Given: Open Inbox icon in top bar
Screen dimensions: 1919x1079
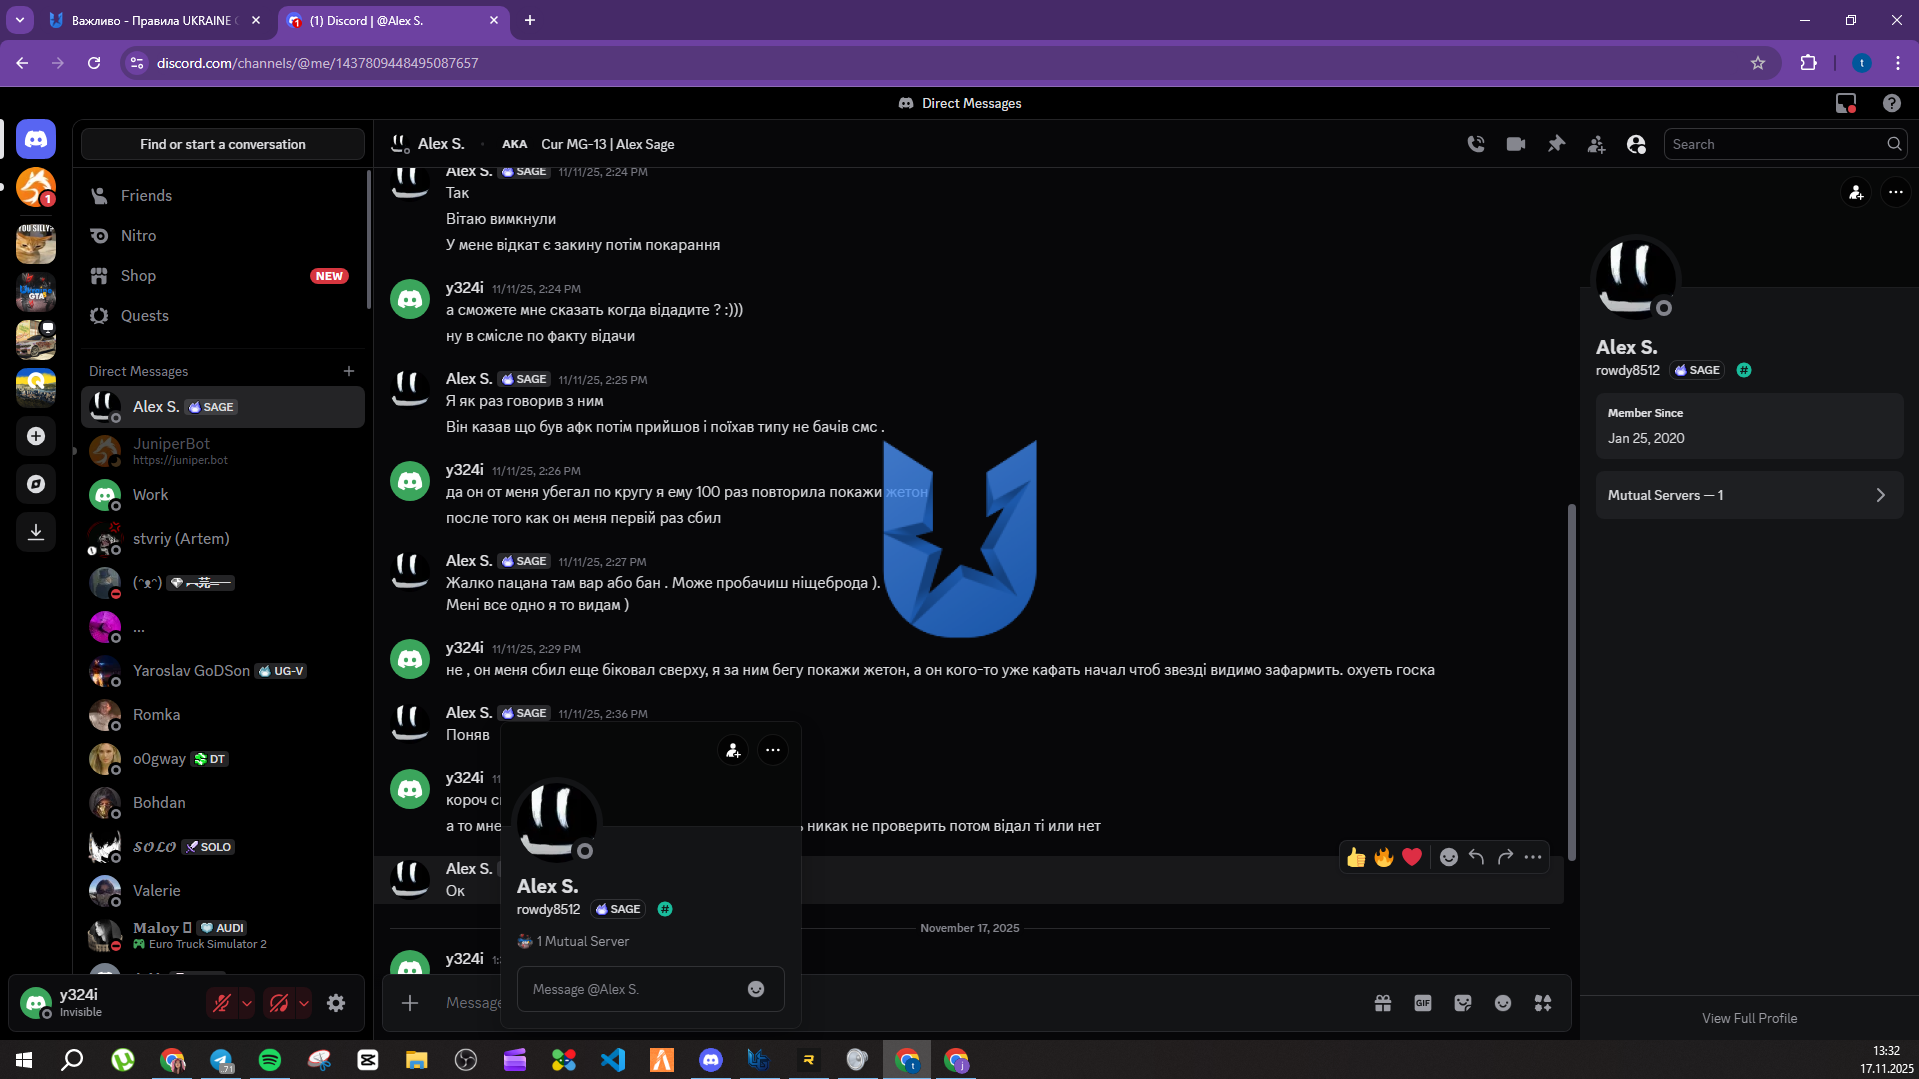Looking at the screenshot, I should [1846, 103].
